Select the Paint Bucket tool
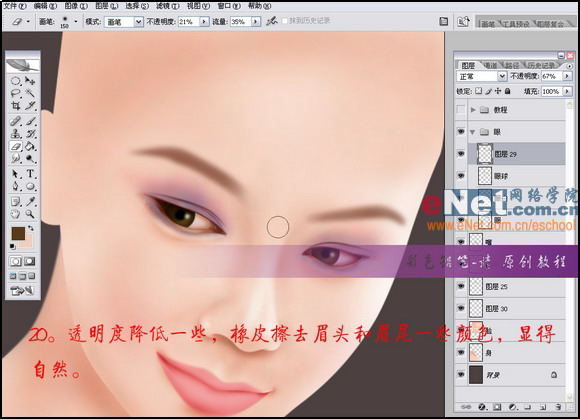This screenshot has height=419, width=580. (30, 146)
